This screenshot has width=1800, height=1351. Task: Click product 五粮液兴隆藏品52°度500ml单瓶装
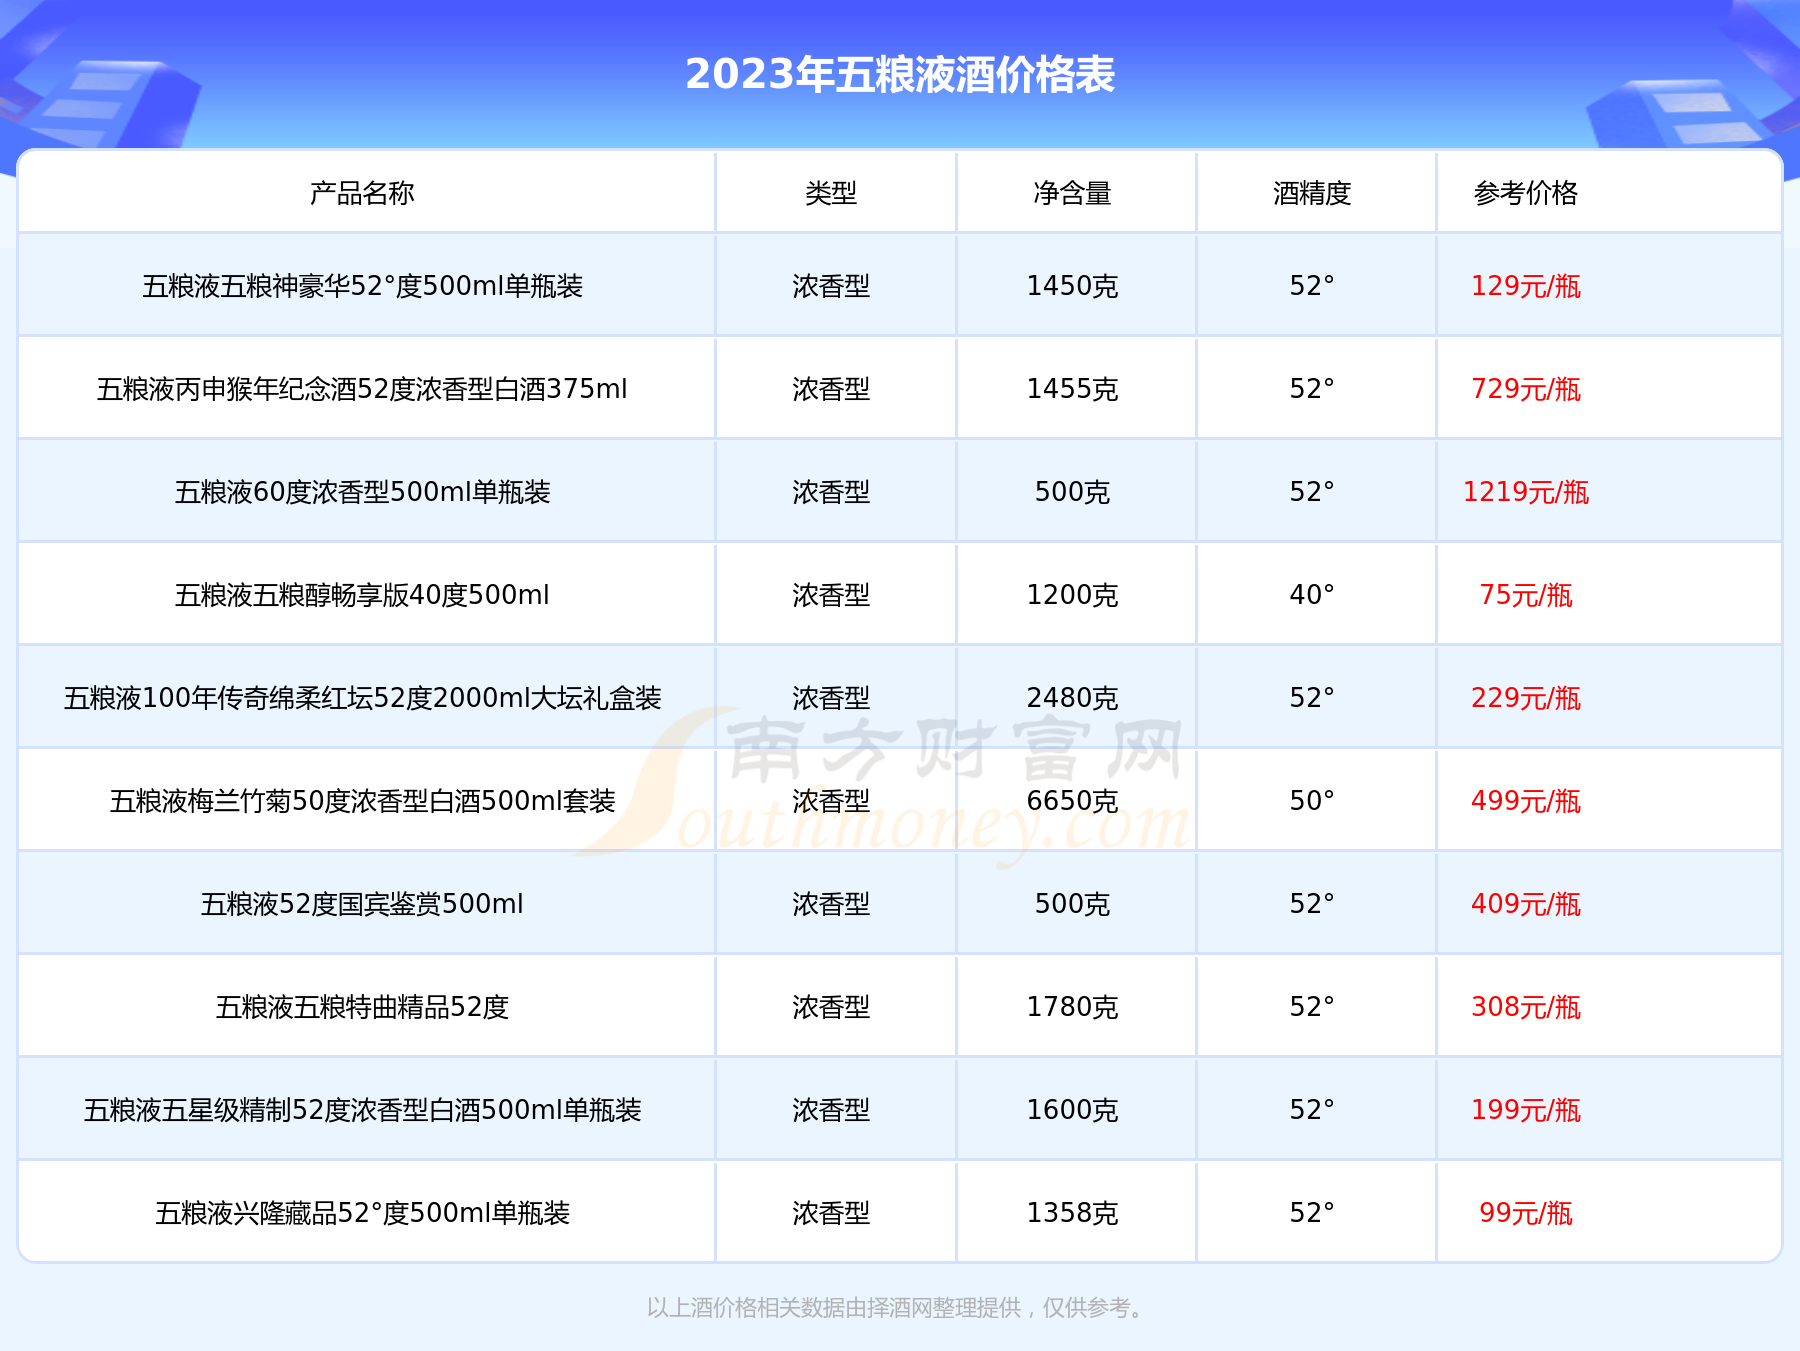pyautogui.click(x=362, y=1213)
